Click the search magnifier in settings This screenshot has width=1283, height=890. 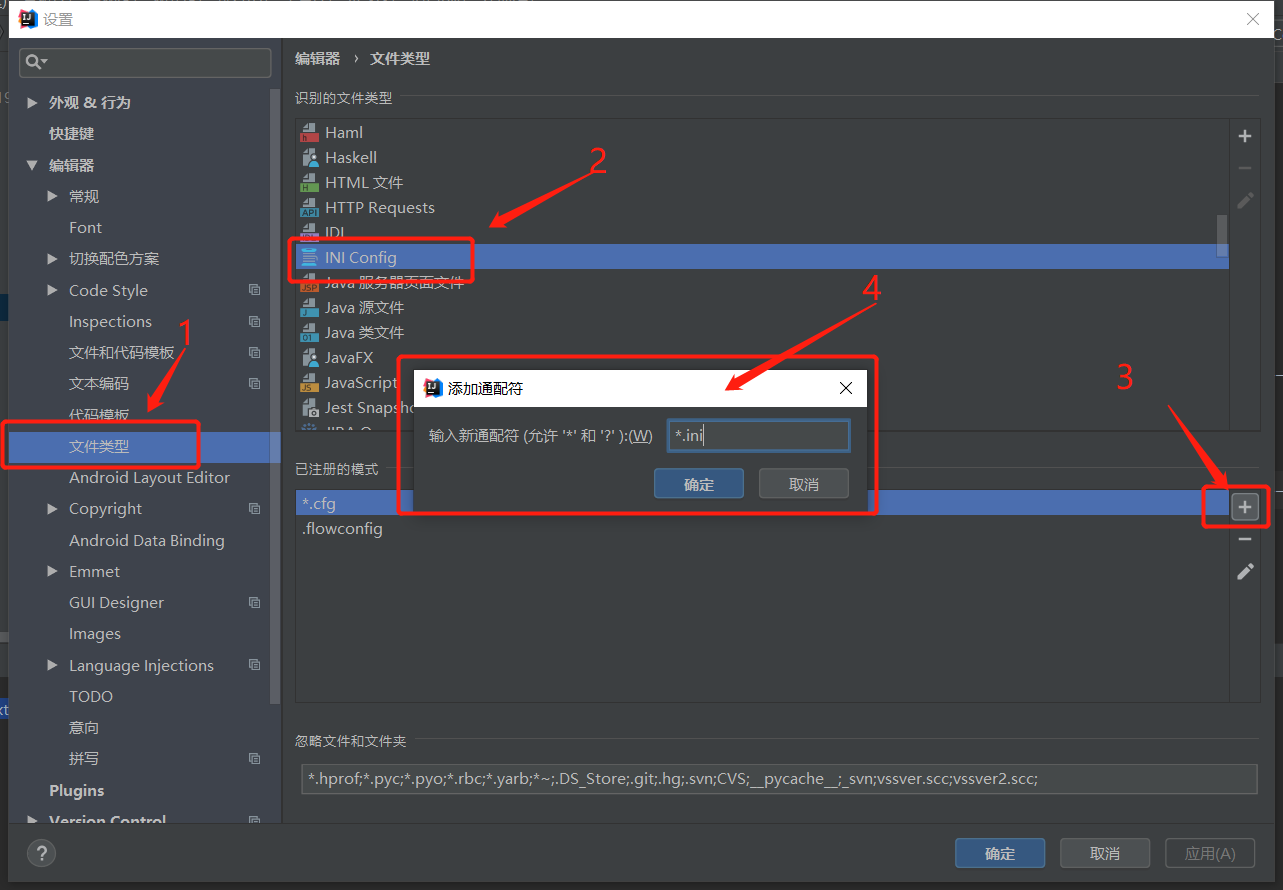(35, 63)
